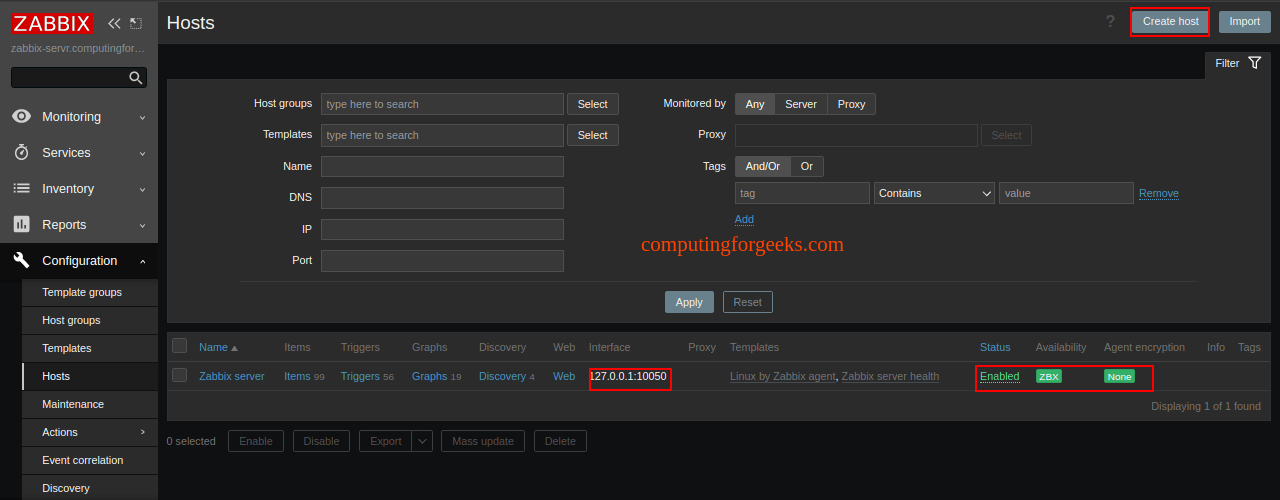
Task: Open Discovery in Configuration menu
Action: [x=90, y=488]
